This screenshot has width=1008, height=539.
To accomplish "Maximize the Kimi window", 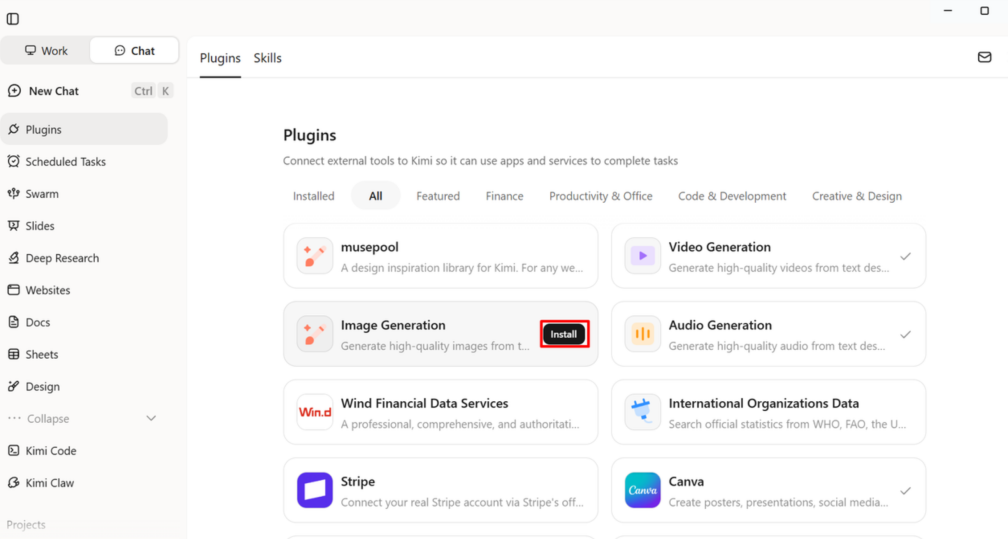I will (x=984, y=10).
